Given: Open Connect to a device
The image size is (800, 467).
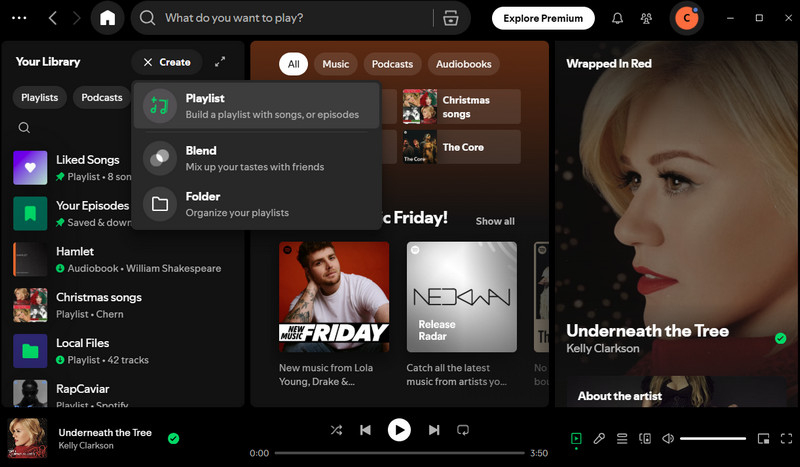Looking at the screenshot, I should [645, 438].
